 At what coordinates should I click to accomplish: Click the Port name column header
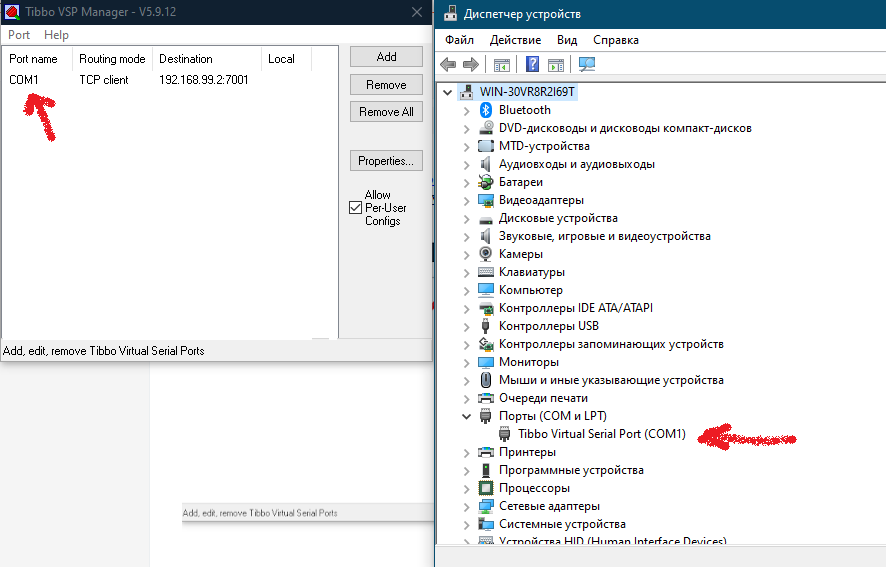point(38,59)
